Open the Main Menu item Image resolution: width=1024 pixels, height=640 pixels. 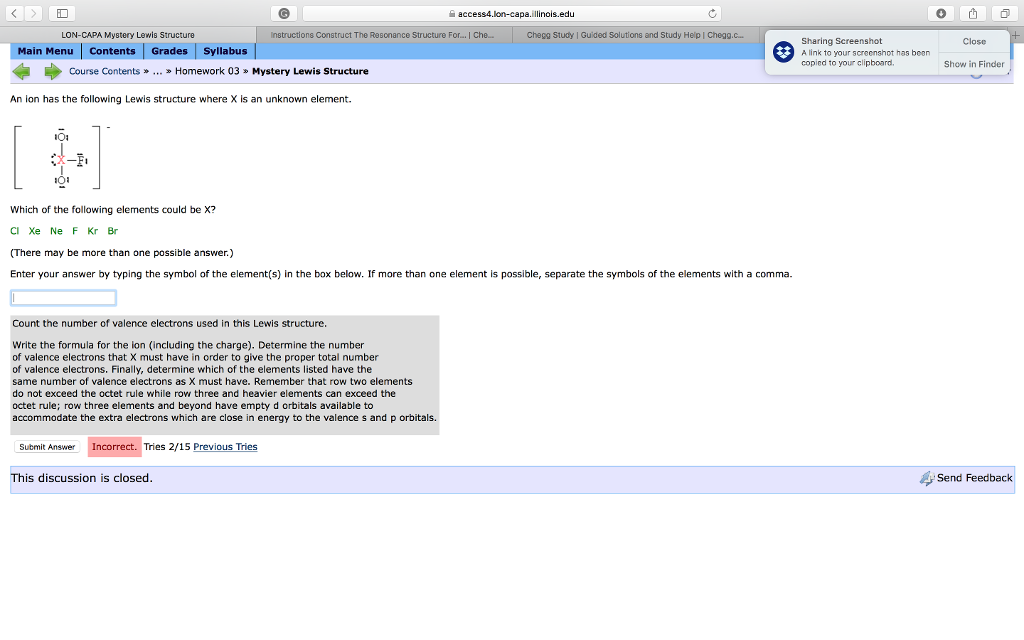(45, 50)
